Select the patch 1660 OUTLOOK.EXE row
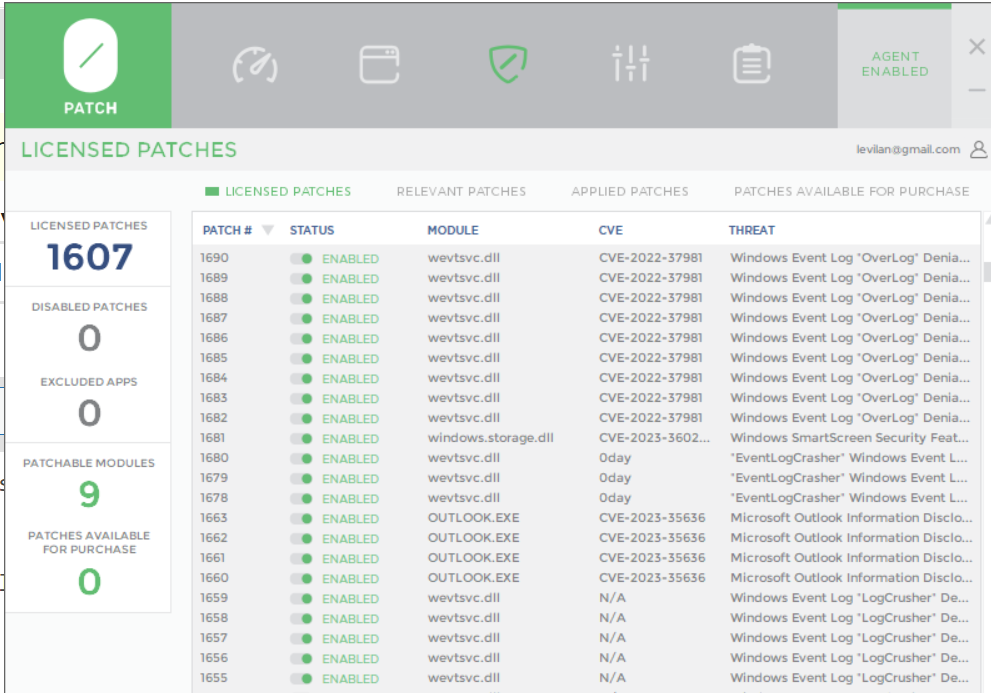This screenshot has width=991, height=693. point(580,578)
